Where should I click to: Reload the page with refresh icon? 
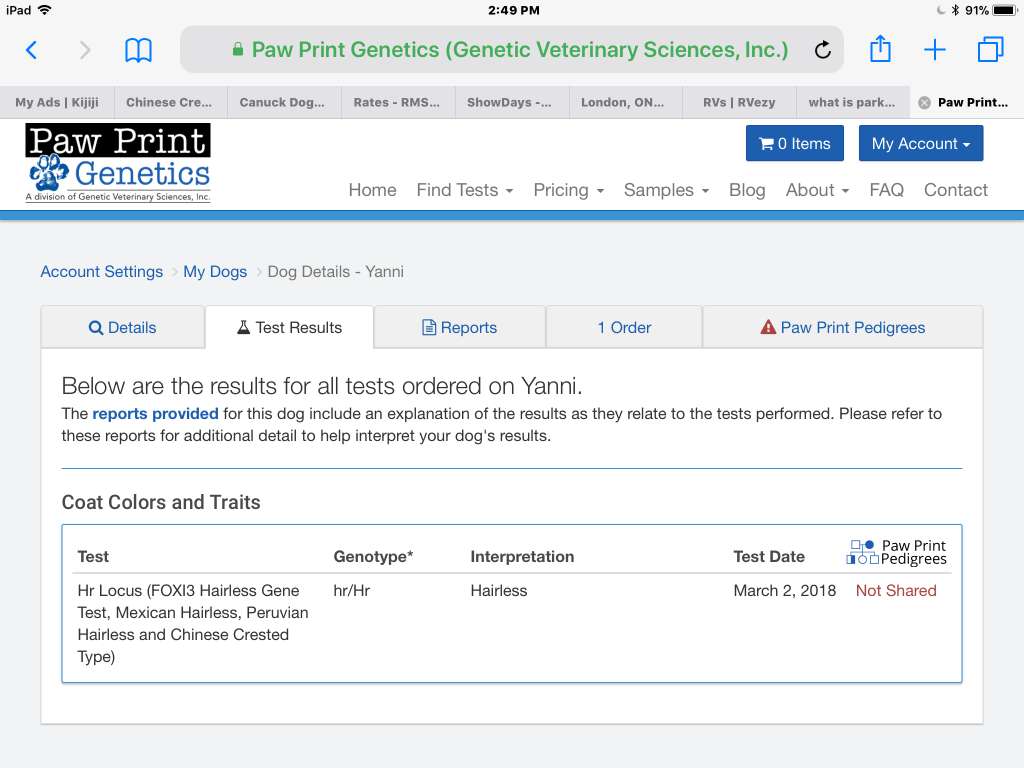point(822,50)
